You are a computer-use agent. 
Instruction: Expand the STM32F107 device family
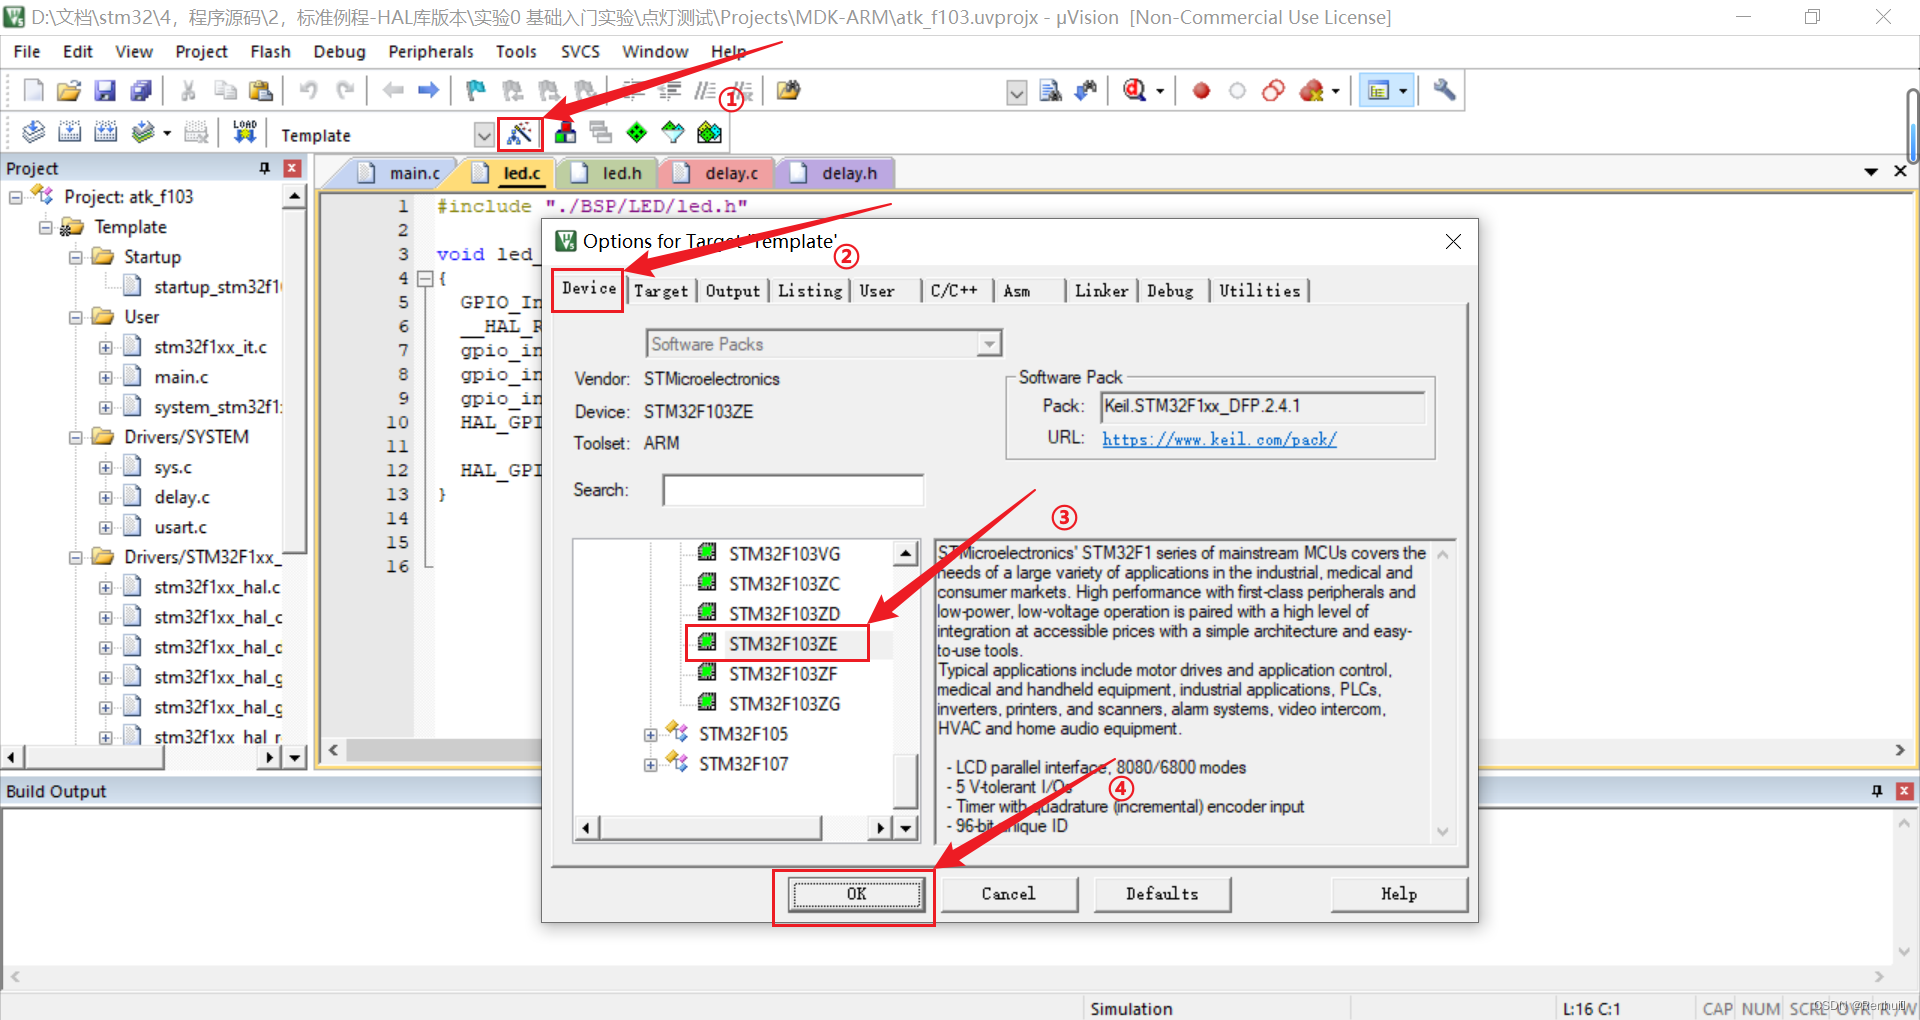coord(650,765)
